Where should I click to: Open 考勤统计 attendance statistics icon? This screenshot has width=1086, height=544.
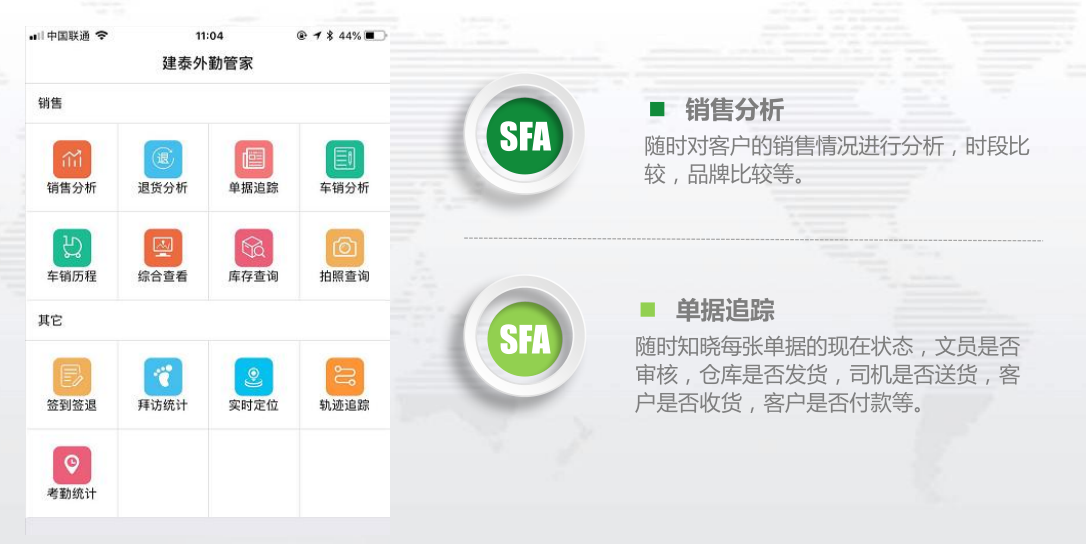coord(72,466)
